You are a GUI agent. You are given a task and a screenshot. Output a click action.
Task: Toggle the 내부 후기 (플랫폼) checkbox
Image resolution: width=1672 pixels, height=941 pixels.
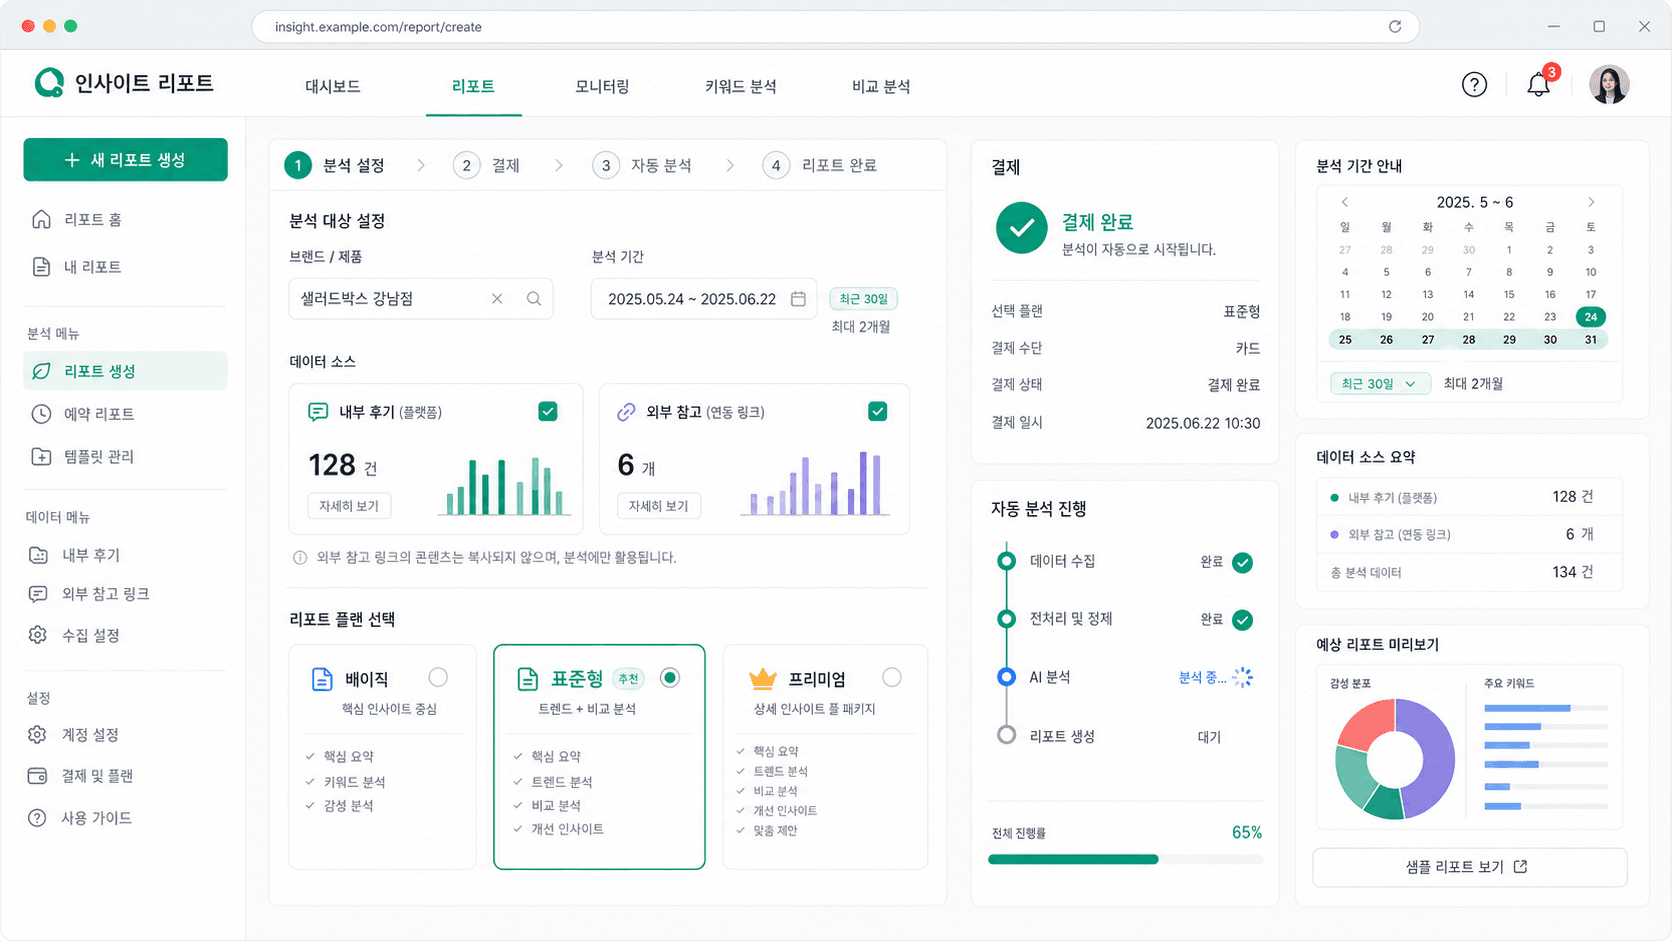(548, 411)
